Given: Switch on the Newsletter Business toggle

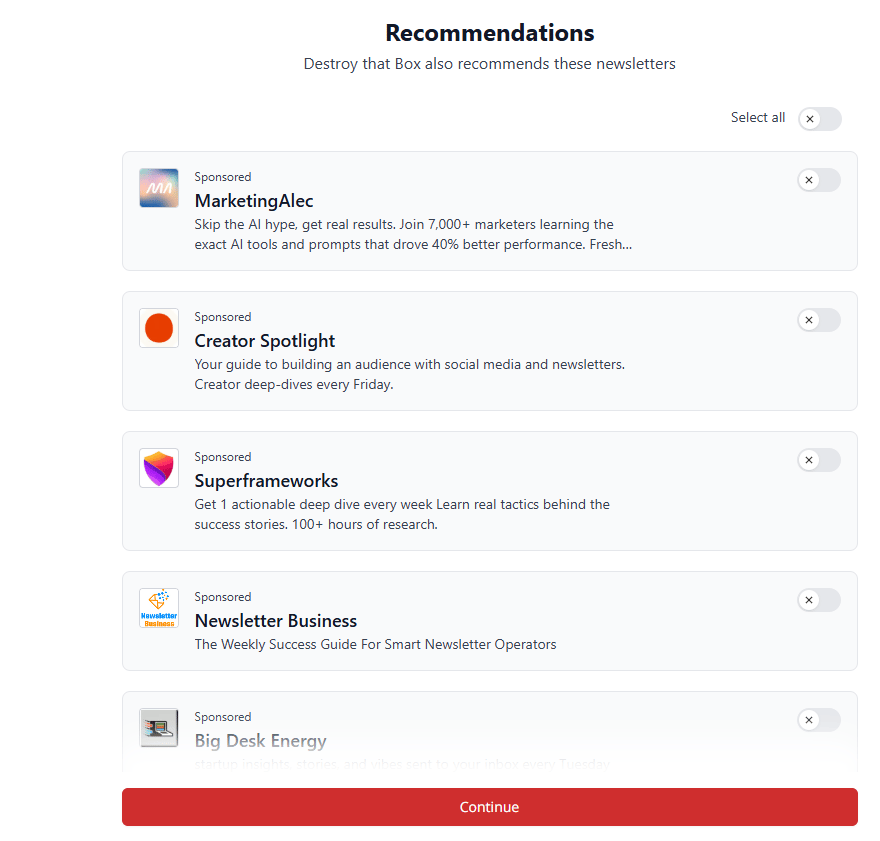Looking at the screenshot, I should point(819,600).
